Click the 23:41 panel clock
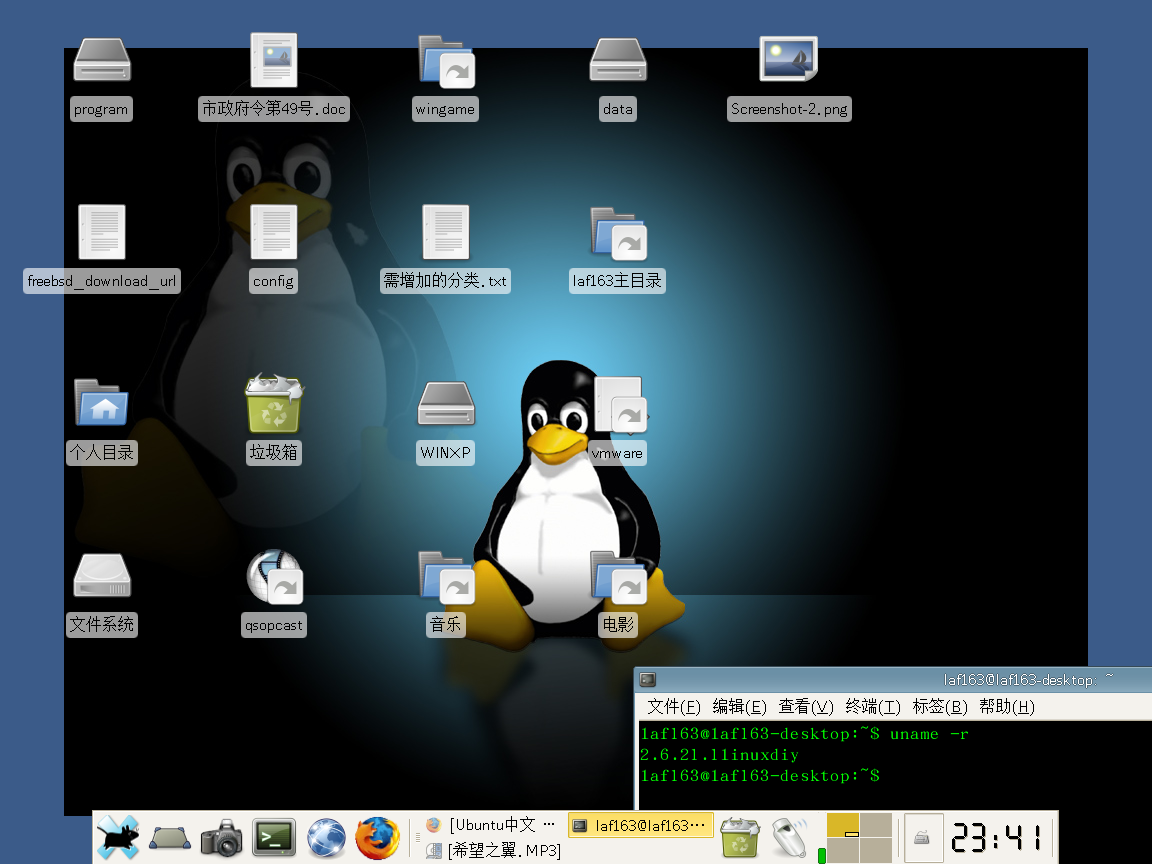The image size is (1152, 864). [997, 838]
